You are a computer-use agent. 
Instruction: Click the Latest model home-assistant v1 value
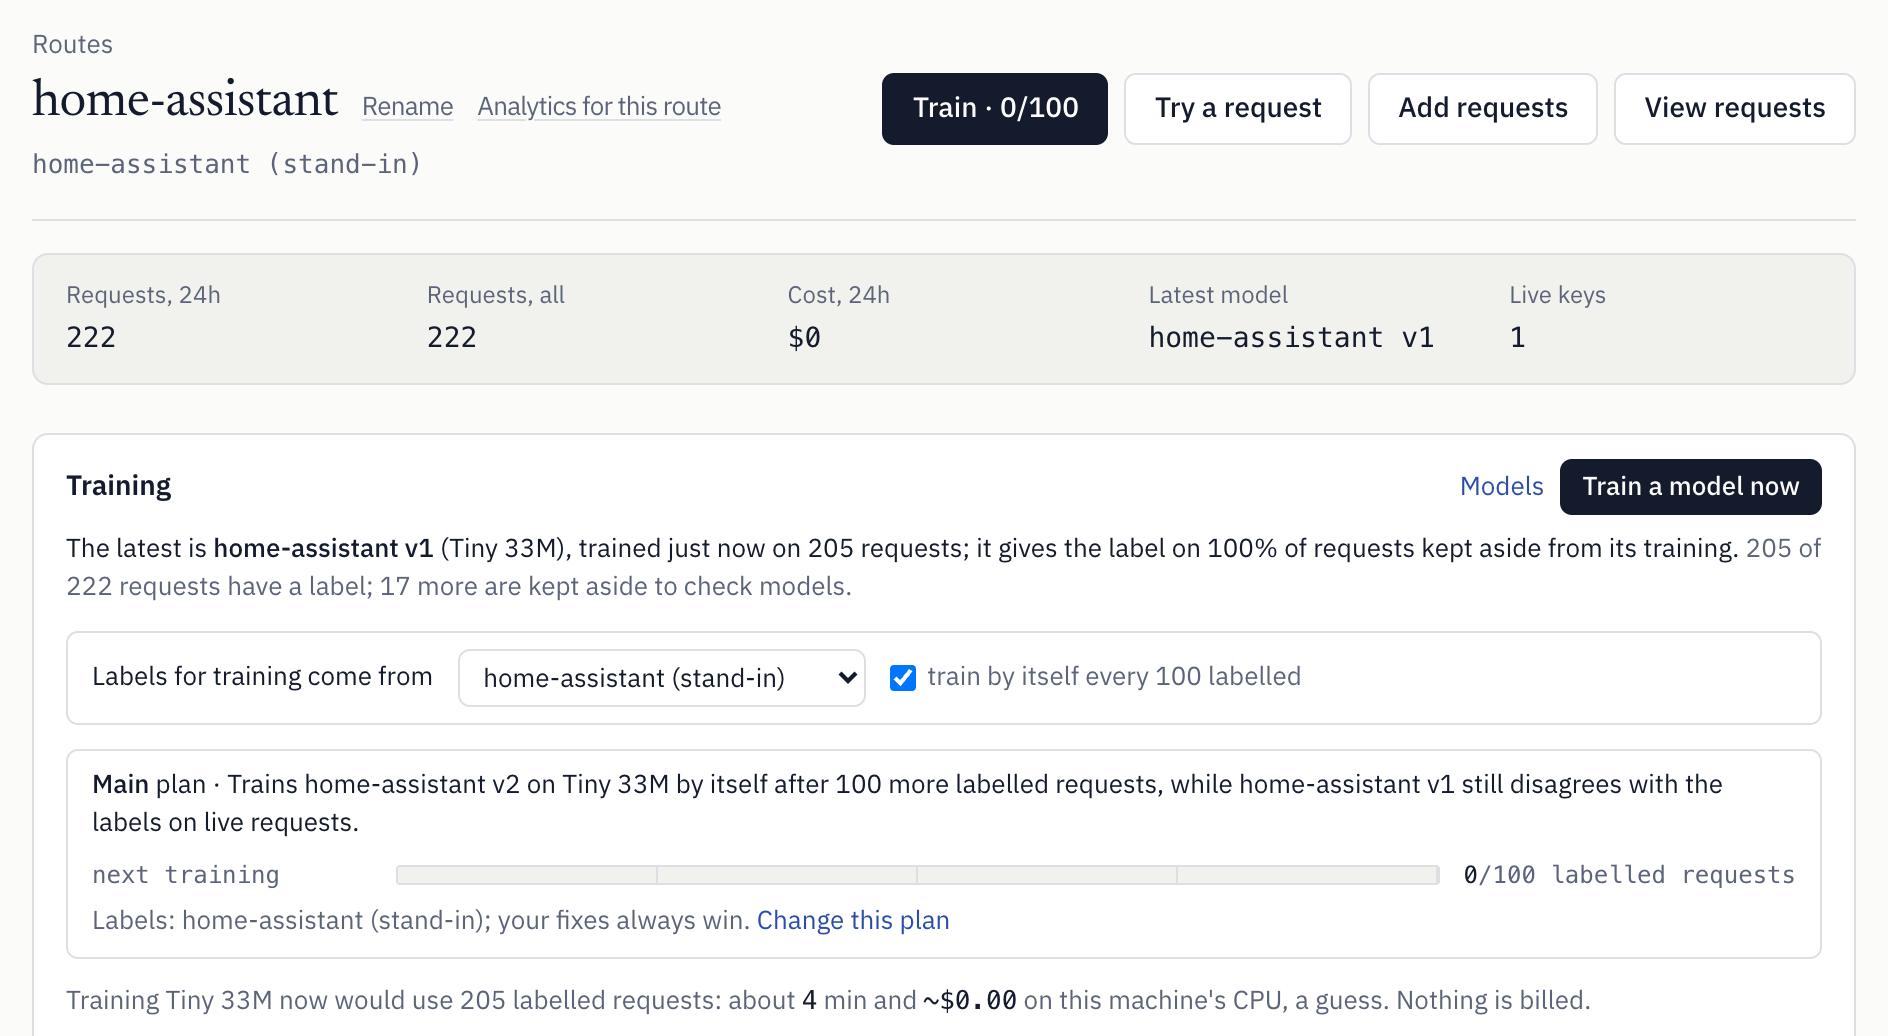(1291, 337)
